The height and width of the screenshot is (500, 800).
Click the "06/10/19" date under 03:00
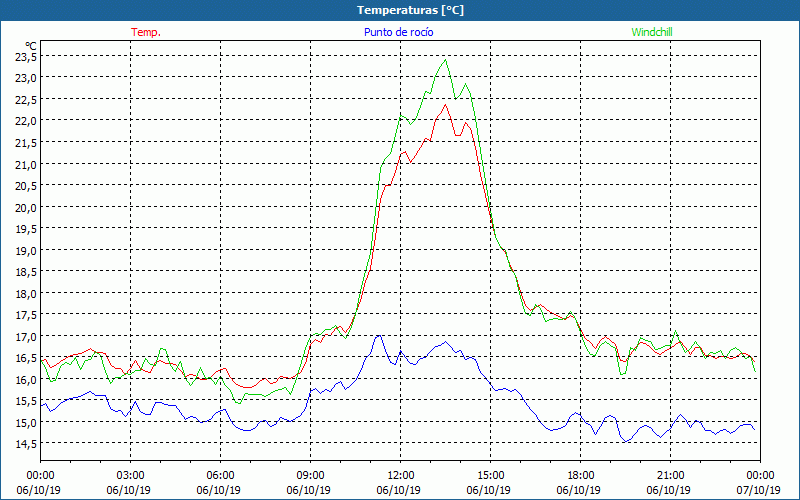(x=129, y=490)
